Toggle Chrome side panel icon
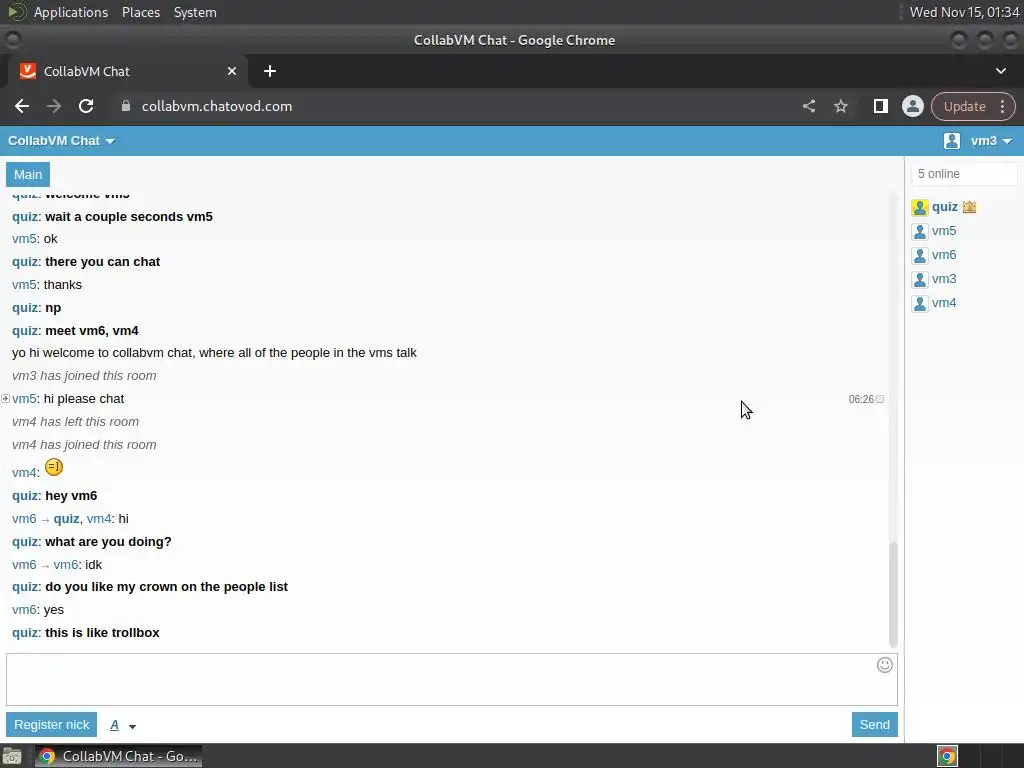This screenshot has height=768, width=1024. tap(880, 106)
